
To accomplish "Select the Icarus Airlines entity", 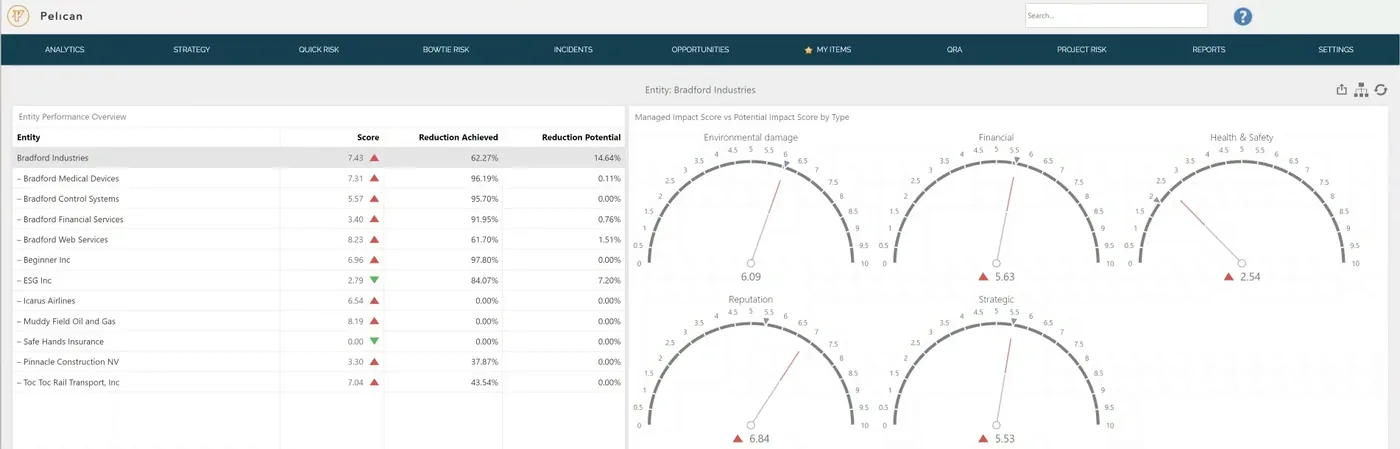I will pyautogui.click(x=47, y=300).
